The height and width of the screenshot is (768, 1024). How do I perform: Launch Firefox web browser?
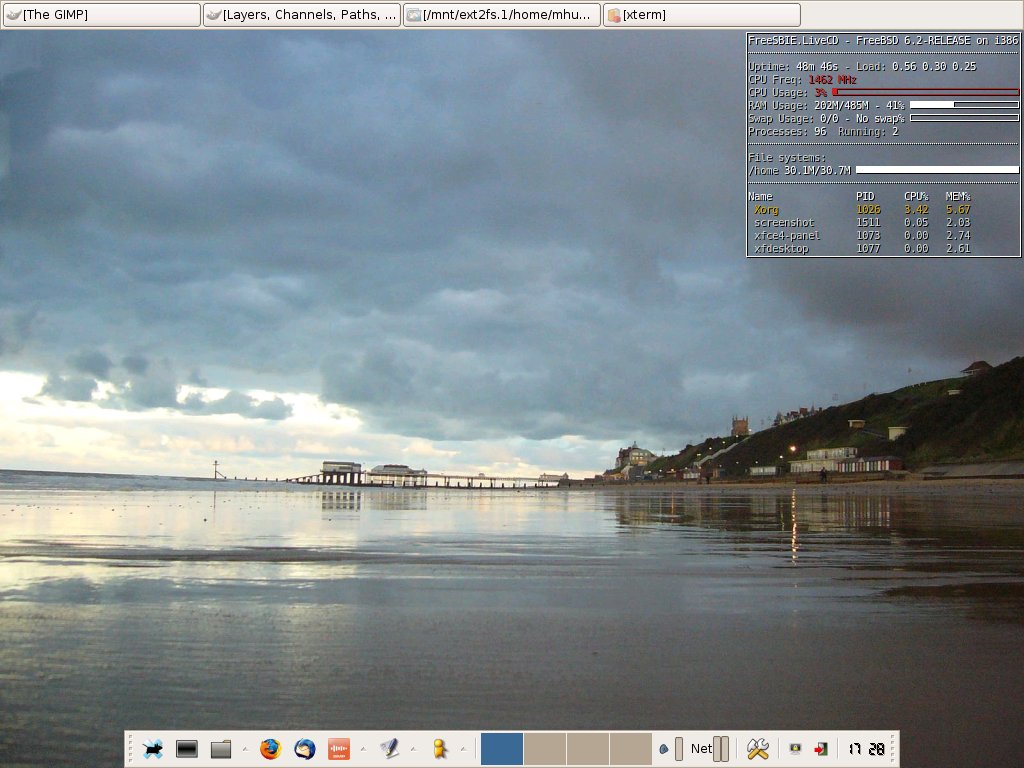pos(270,749)
